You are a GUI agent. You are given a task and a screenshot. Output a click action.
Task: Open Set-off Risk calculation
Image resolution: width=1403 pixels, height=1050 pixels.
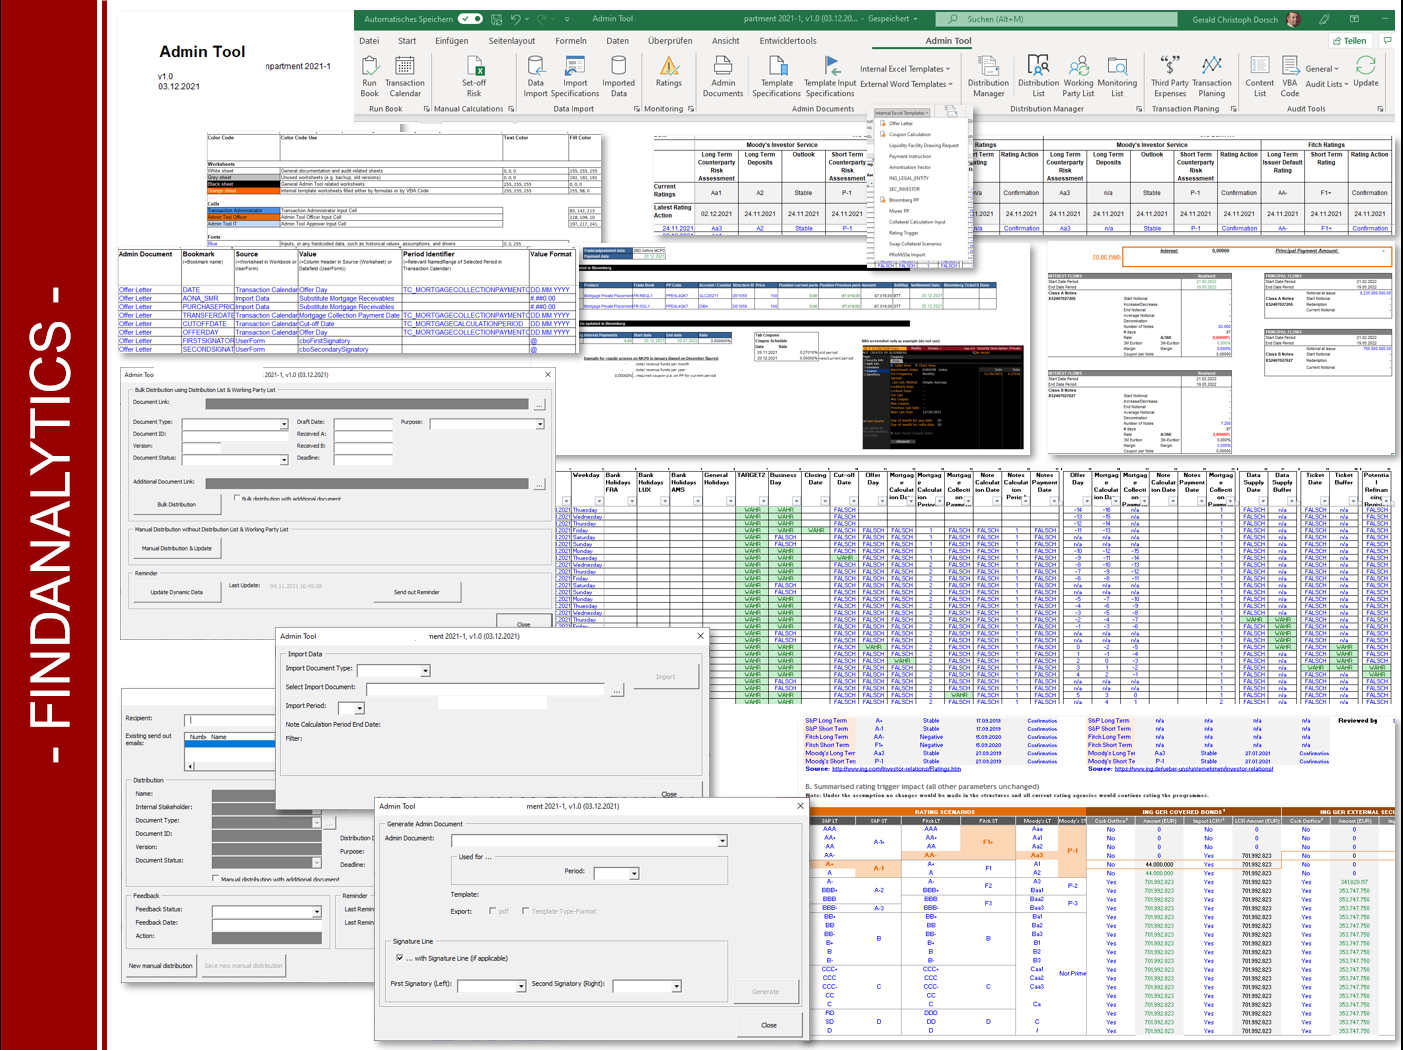pos(474,68)
